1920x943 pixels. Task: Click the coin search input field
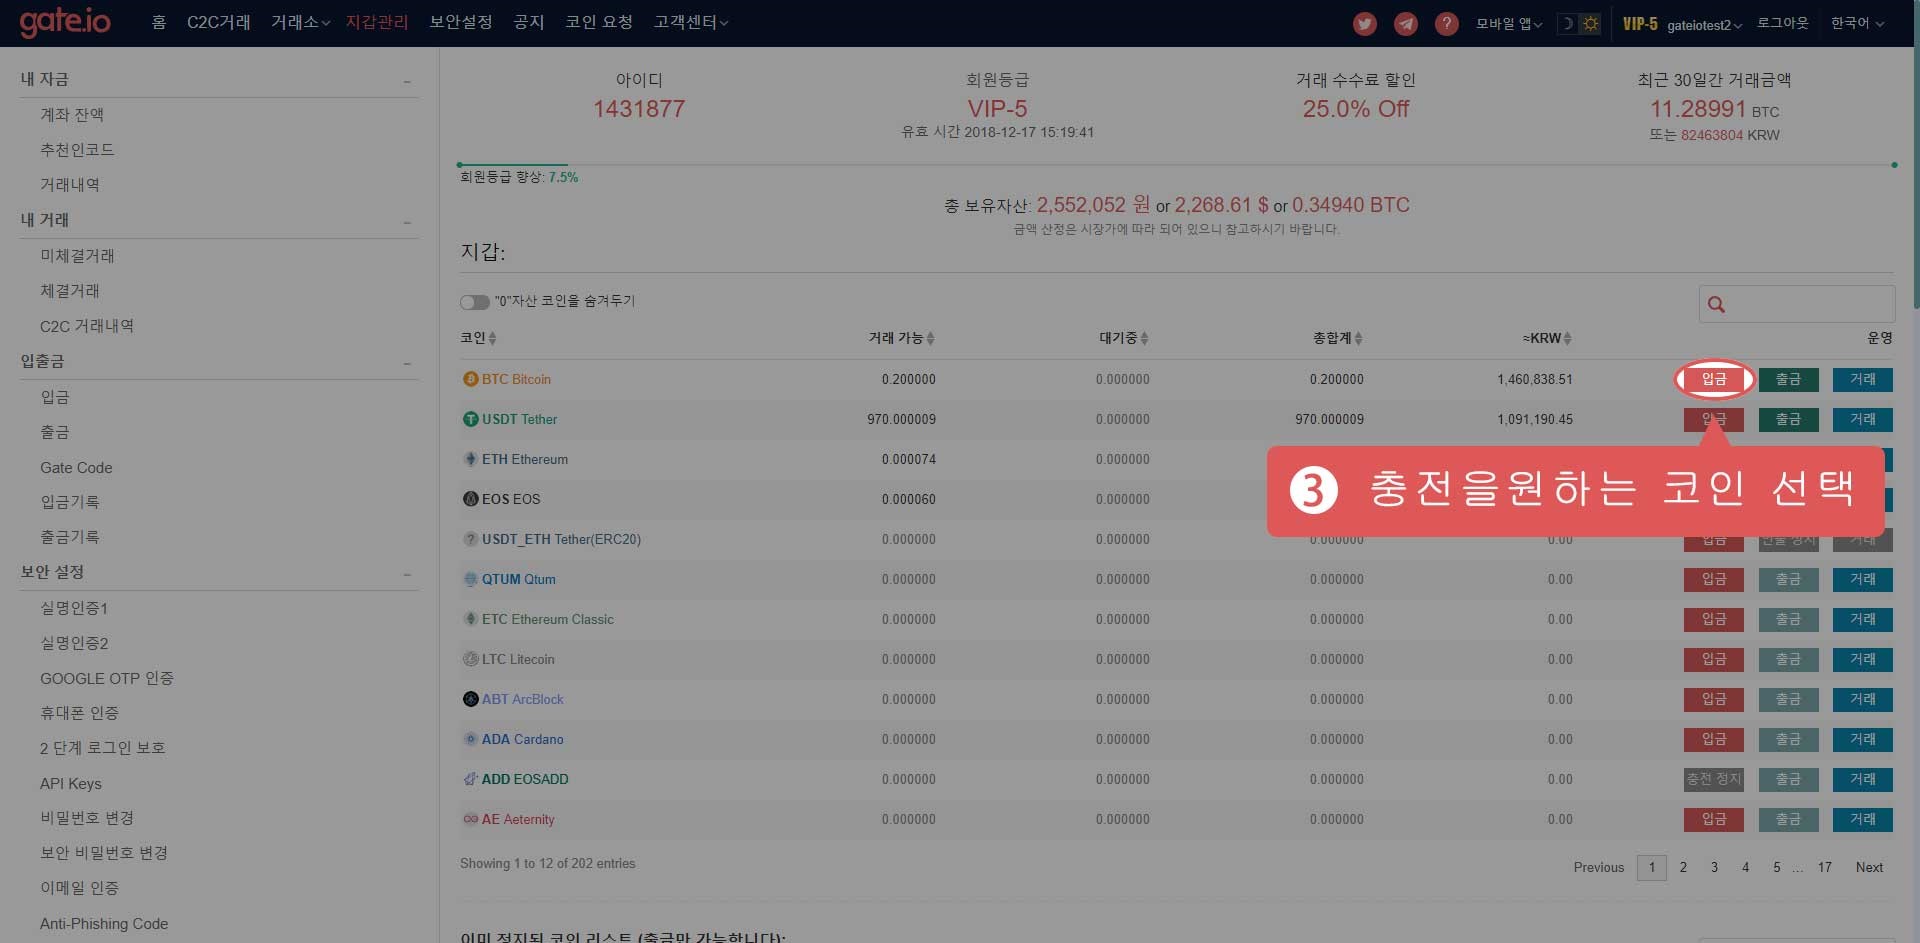click(1797, 304)
